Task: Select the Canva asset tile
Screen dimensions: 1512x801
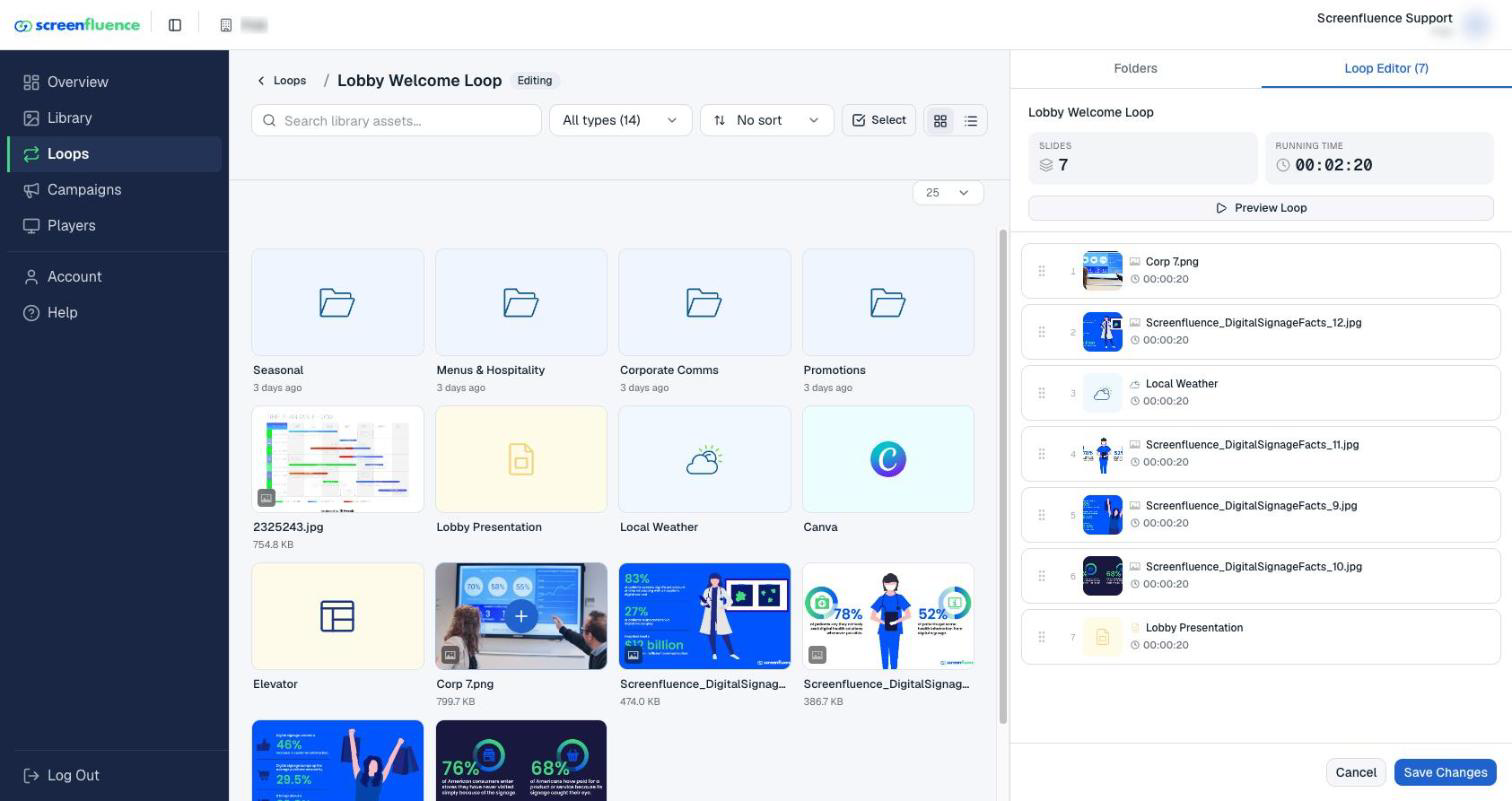Action: tap(888, 459)
